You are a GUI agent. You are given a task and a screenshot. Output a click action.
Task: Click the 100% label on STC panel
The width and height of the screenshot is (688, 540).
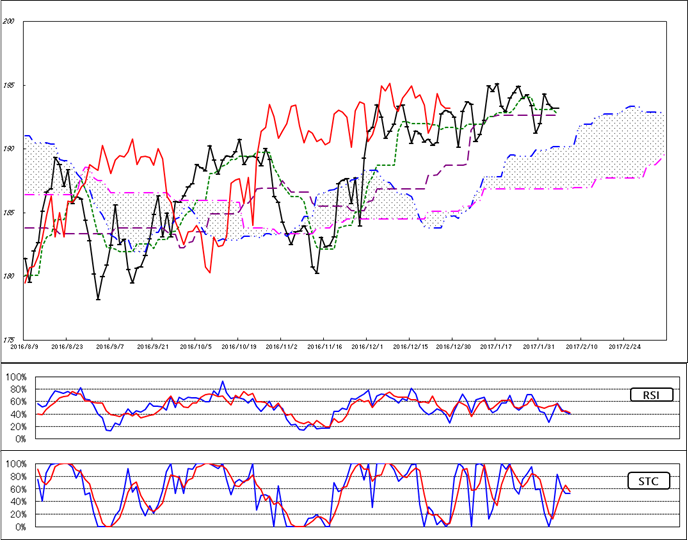coord(17,464)
